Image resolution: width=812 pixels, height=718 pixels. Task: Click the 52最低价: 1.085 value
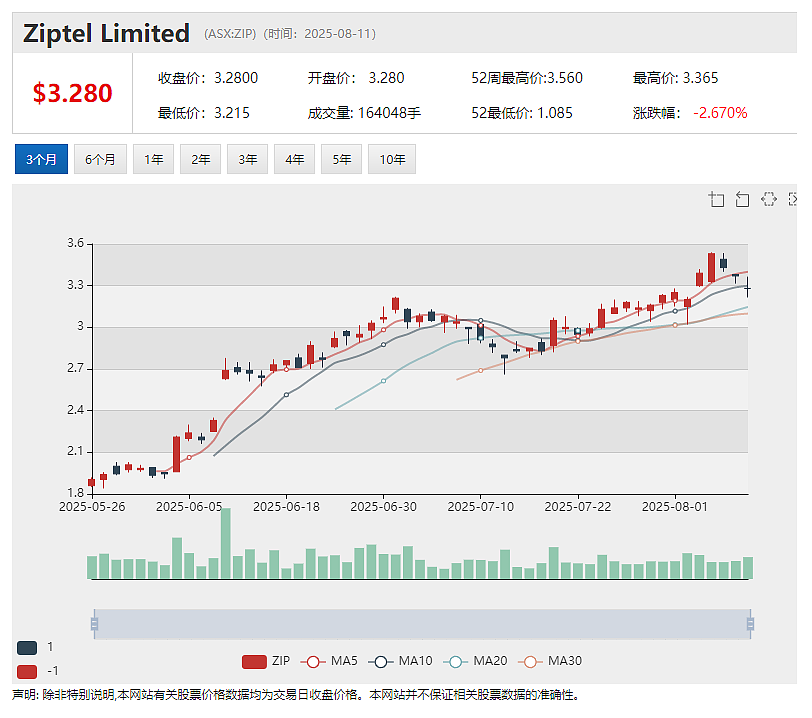coord(521,113)
